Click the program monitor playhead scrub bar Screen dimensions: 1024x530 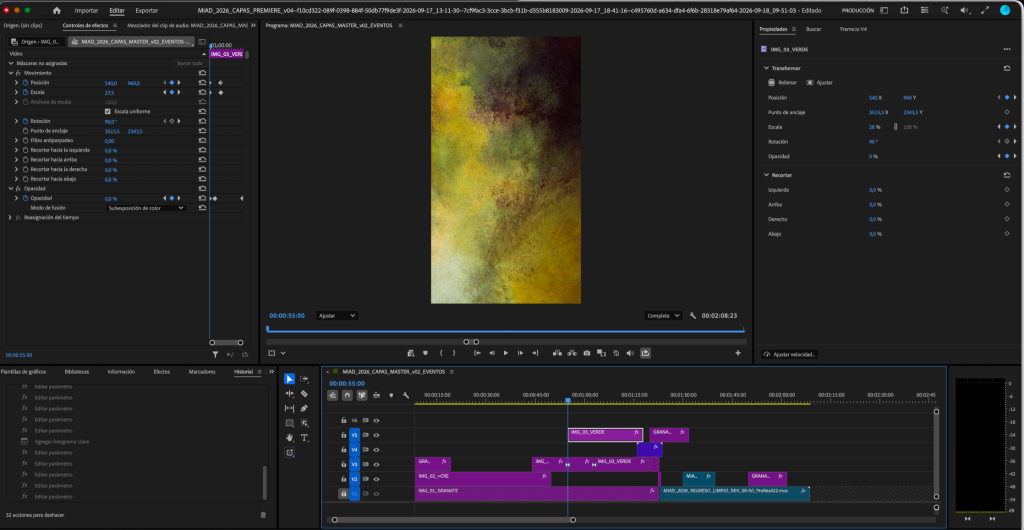point(505,330)
